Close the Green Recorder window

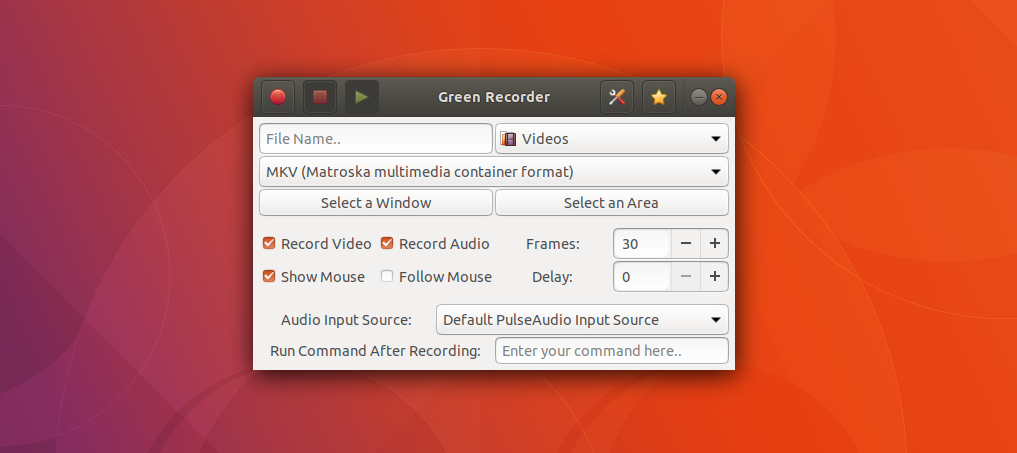(x=719, y=97)
